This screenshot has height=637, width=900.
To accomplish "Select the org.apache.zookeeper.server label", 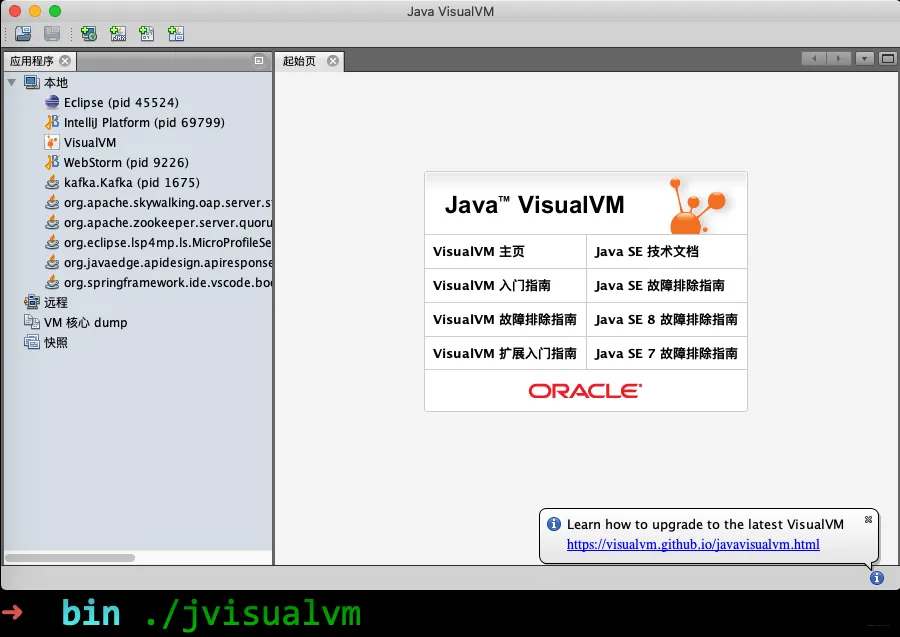I will [x=168, y=223].
